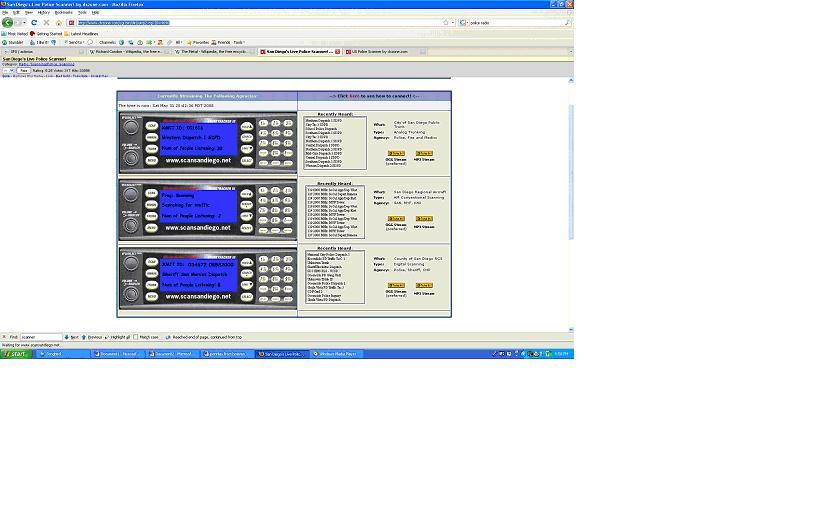Click the system tray clock
Image resolution: width=840 pixels, height=525 pixels.
(561, 354)
